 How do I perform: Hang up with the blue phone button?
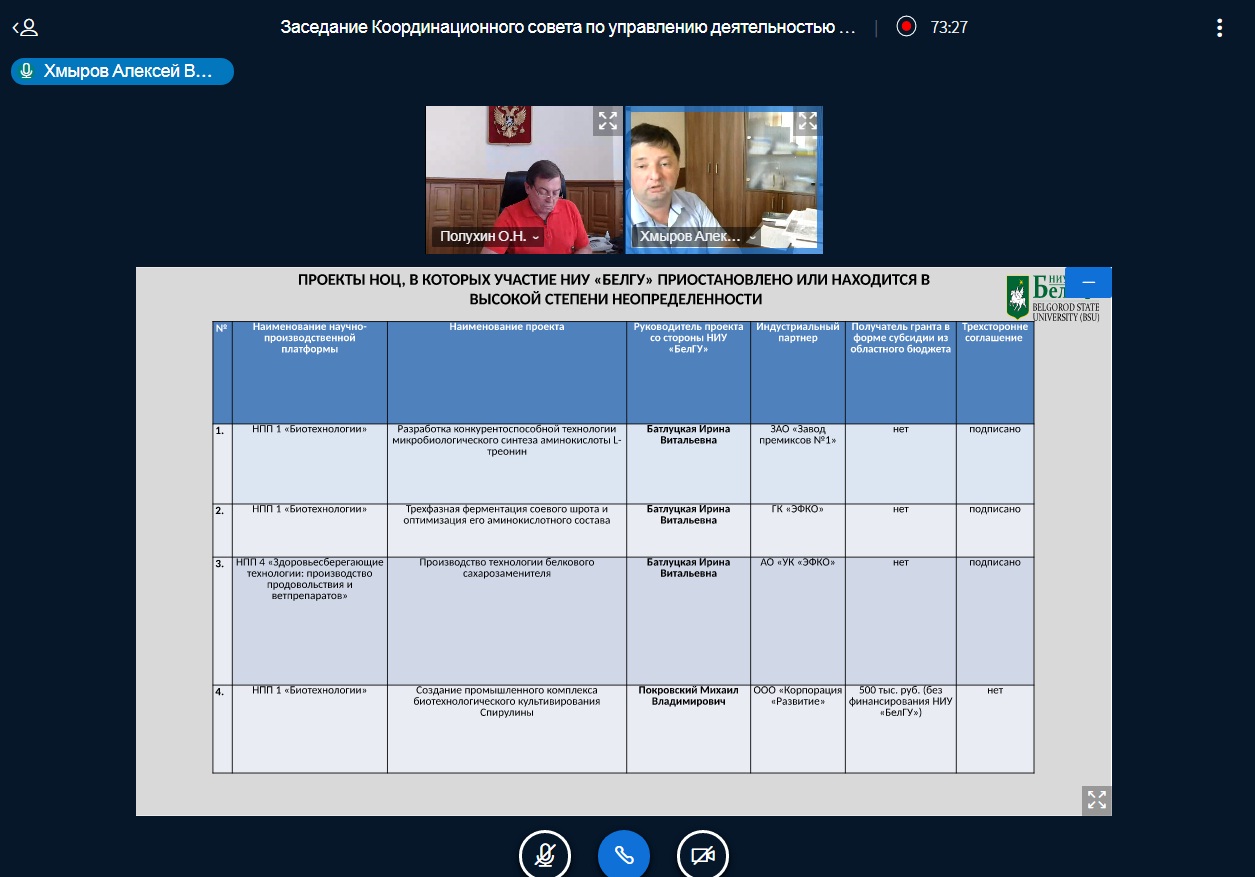[x=623, y=855]
